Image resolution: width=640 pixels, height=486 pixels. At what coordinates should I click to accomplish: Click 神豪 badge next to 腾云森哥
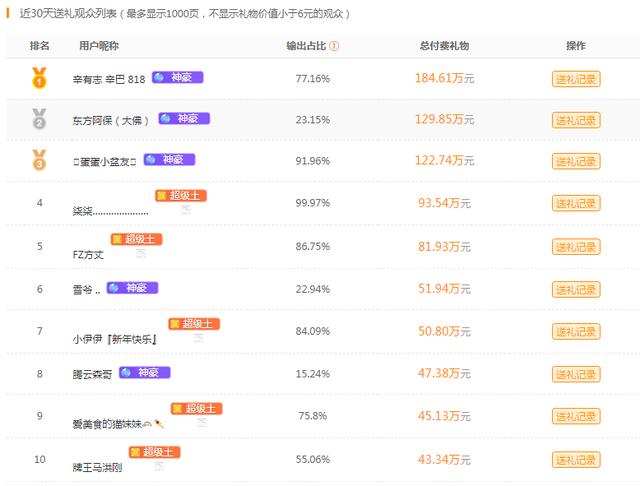[144, 373]
